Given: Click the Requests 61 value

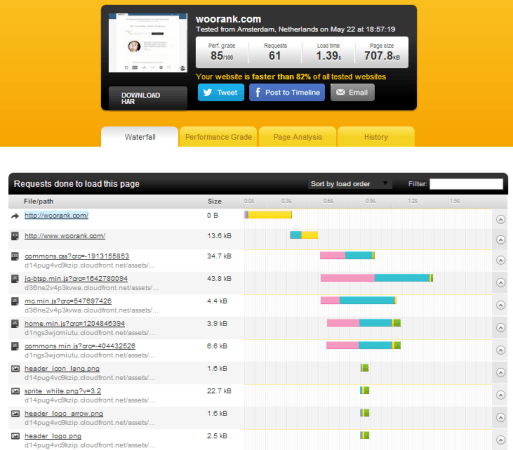Looking at the screenshot, I should 275,56.
